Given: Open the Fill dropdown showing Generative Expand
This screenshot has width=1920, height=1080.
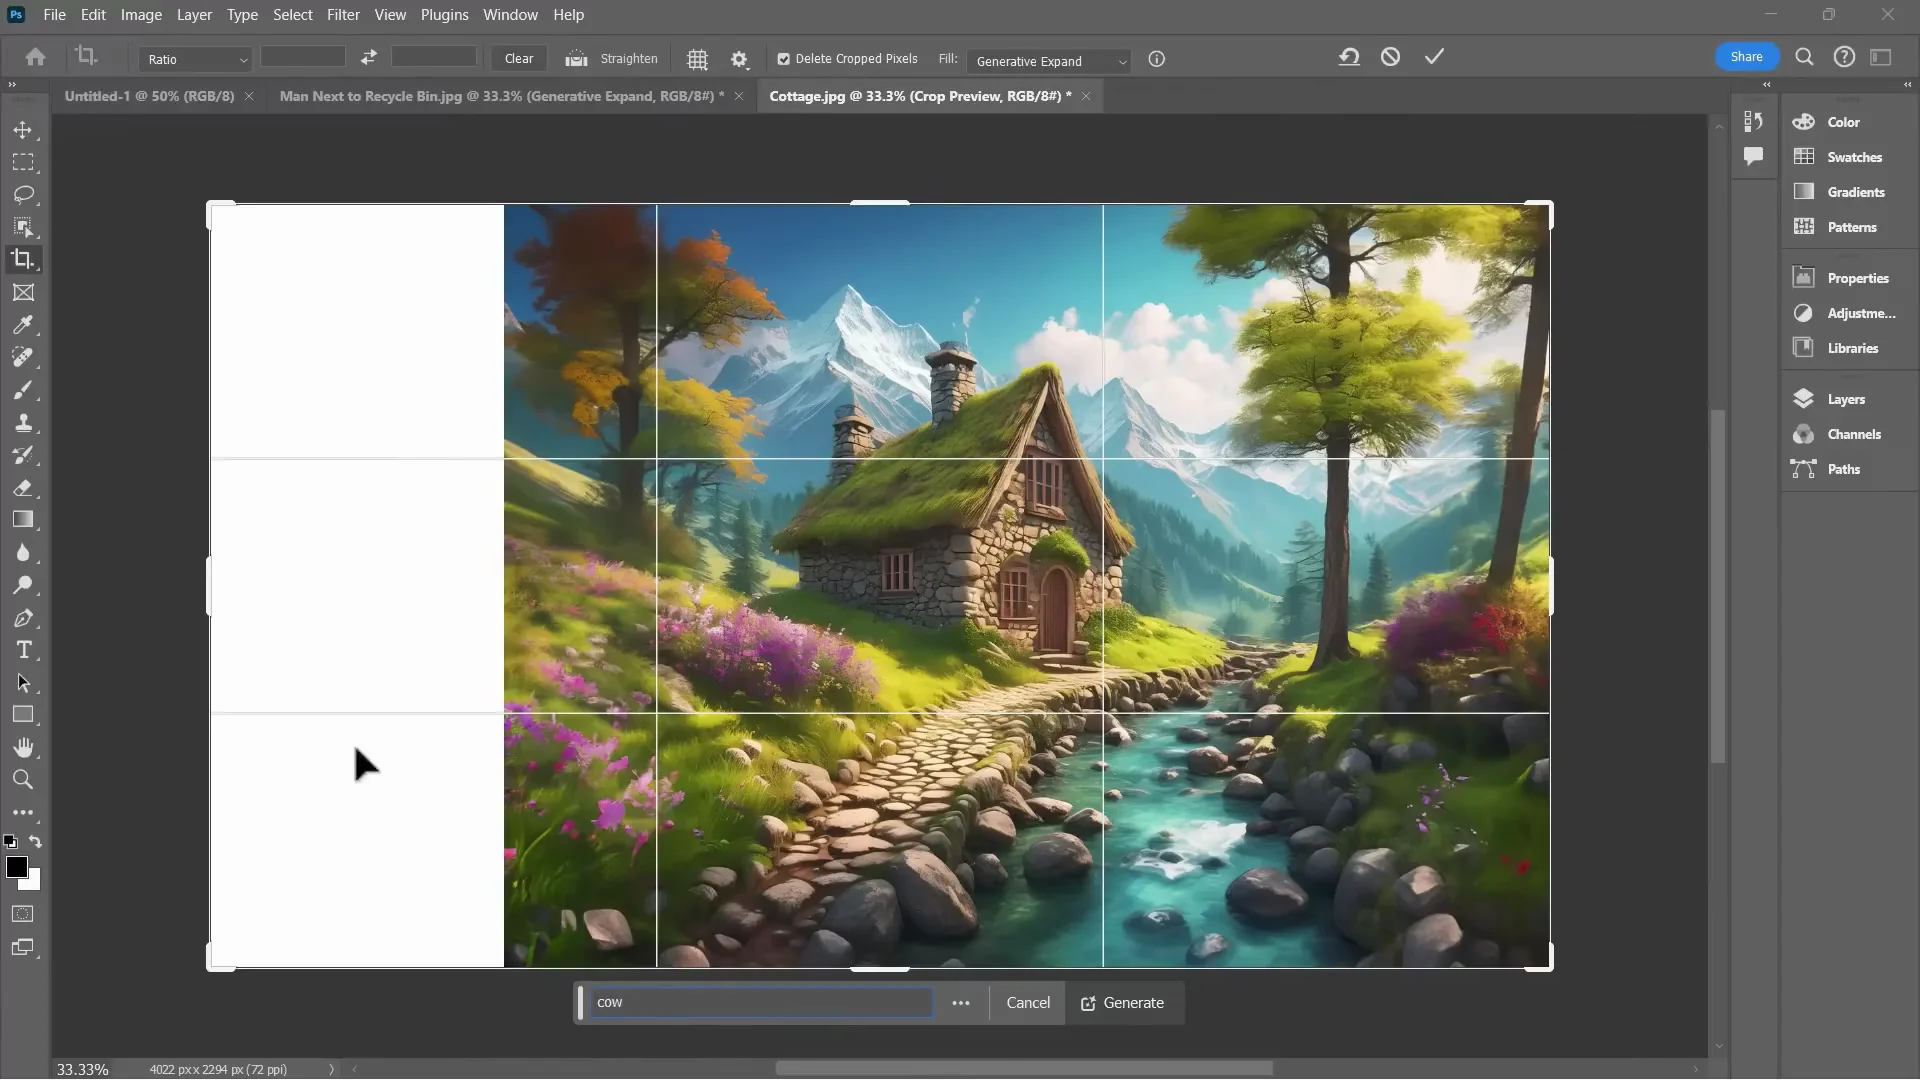Looking at the screenshot, I should coord(1049,61).
